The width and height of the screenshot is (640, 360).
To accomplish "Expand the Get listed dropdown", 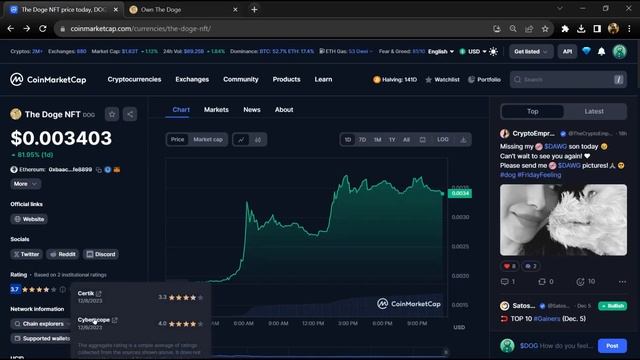I will click(x=531, y=52).
